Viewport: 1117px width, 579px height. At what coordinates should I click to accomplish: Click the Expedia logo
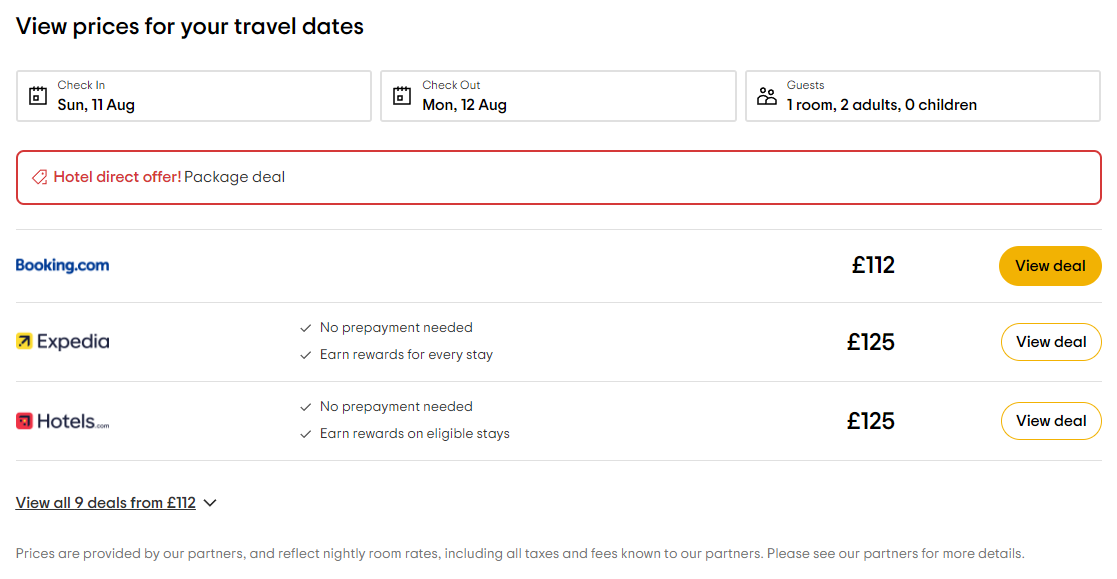[62, 342]
